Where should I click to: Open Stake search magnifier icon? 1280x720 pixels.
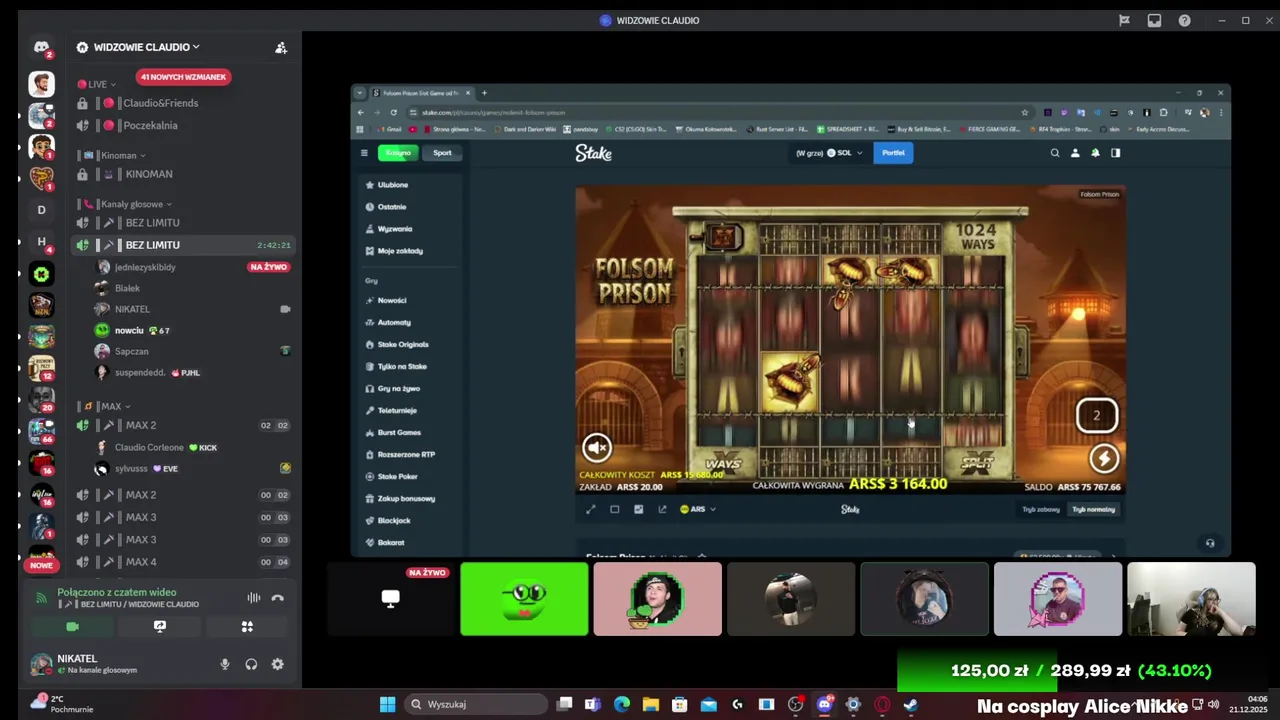(1054, 153)
